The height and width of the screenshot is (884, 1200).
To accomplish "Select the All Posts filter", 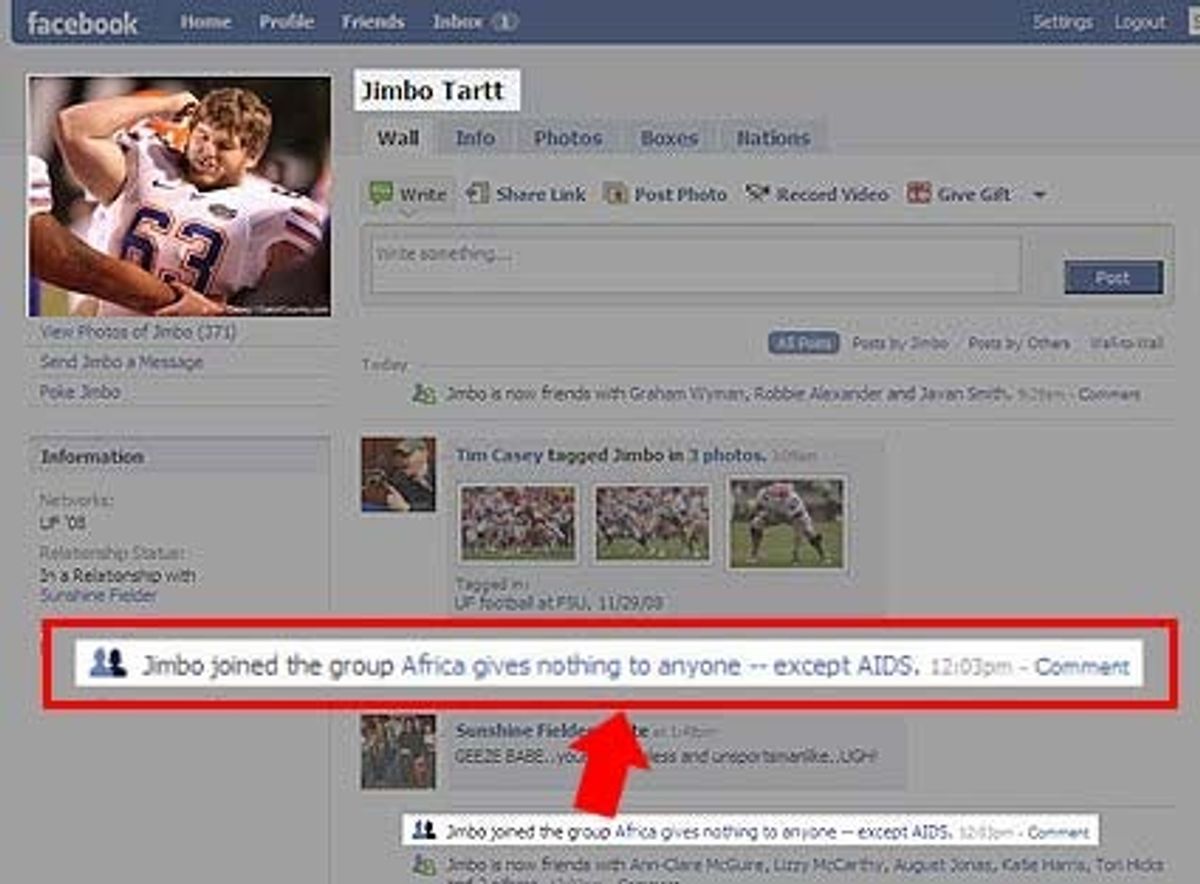I will point(804,343).
